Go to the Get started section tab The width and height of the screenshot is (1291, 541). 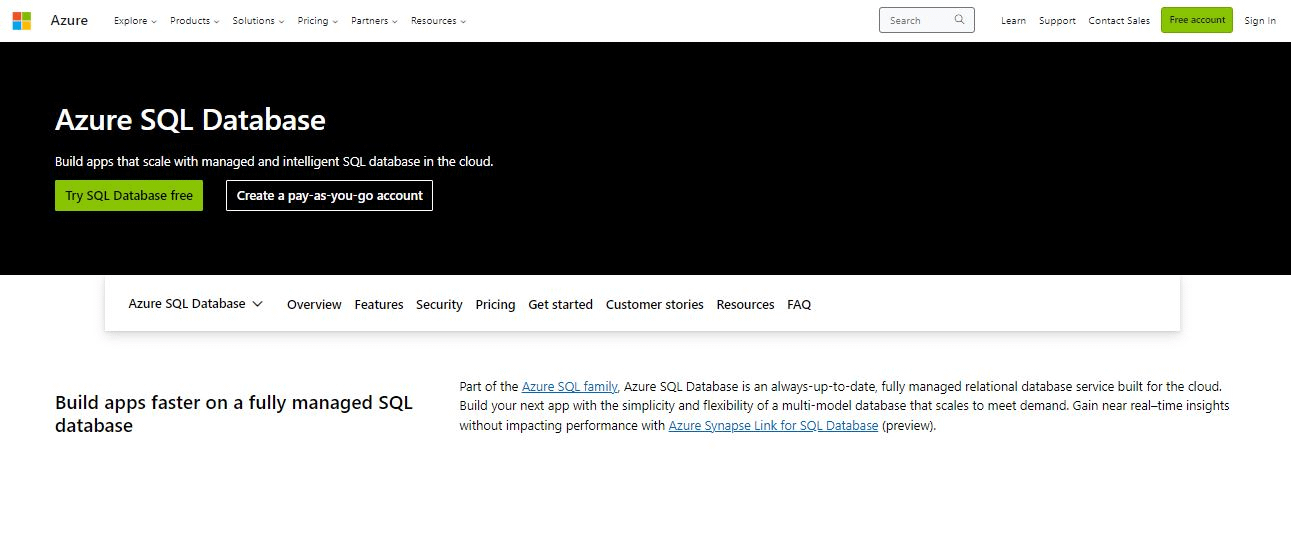tap(560, 304)
